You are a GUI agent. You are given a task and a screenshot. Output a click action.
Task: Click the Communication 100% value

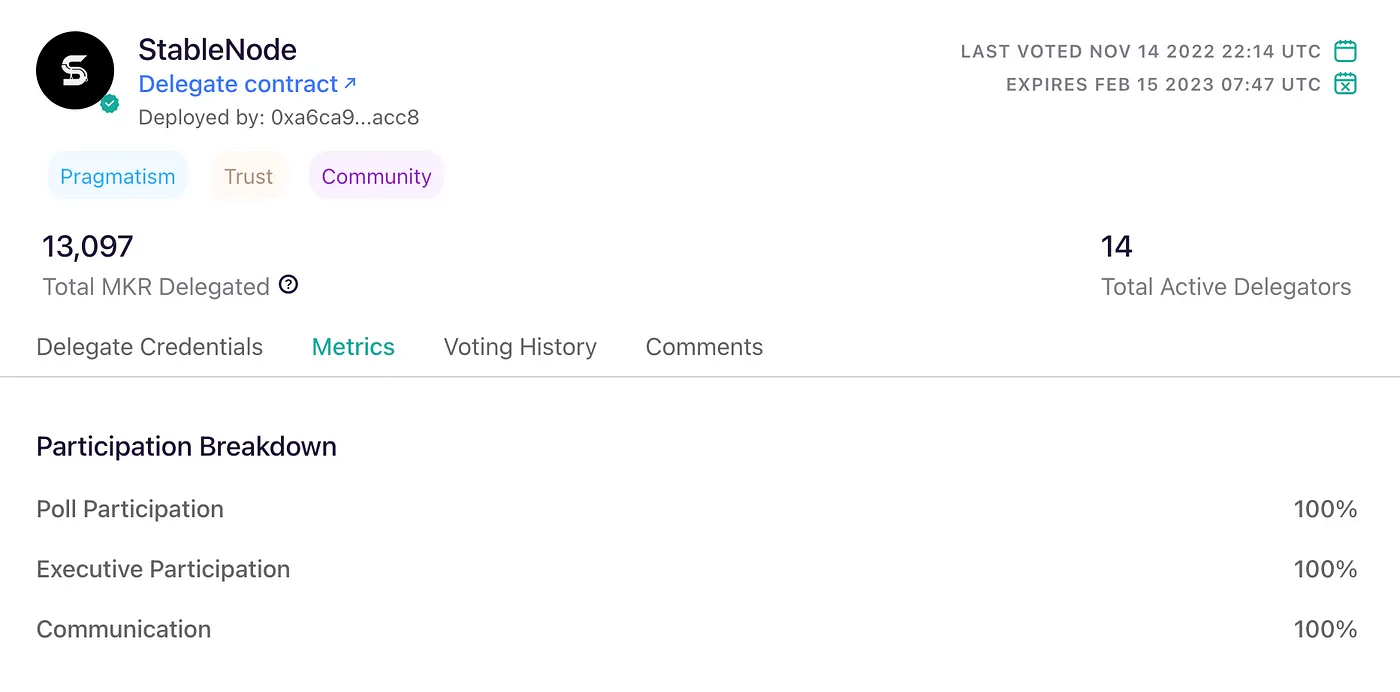tap(1325, 629)
